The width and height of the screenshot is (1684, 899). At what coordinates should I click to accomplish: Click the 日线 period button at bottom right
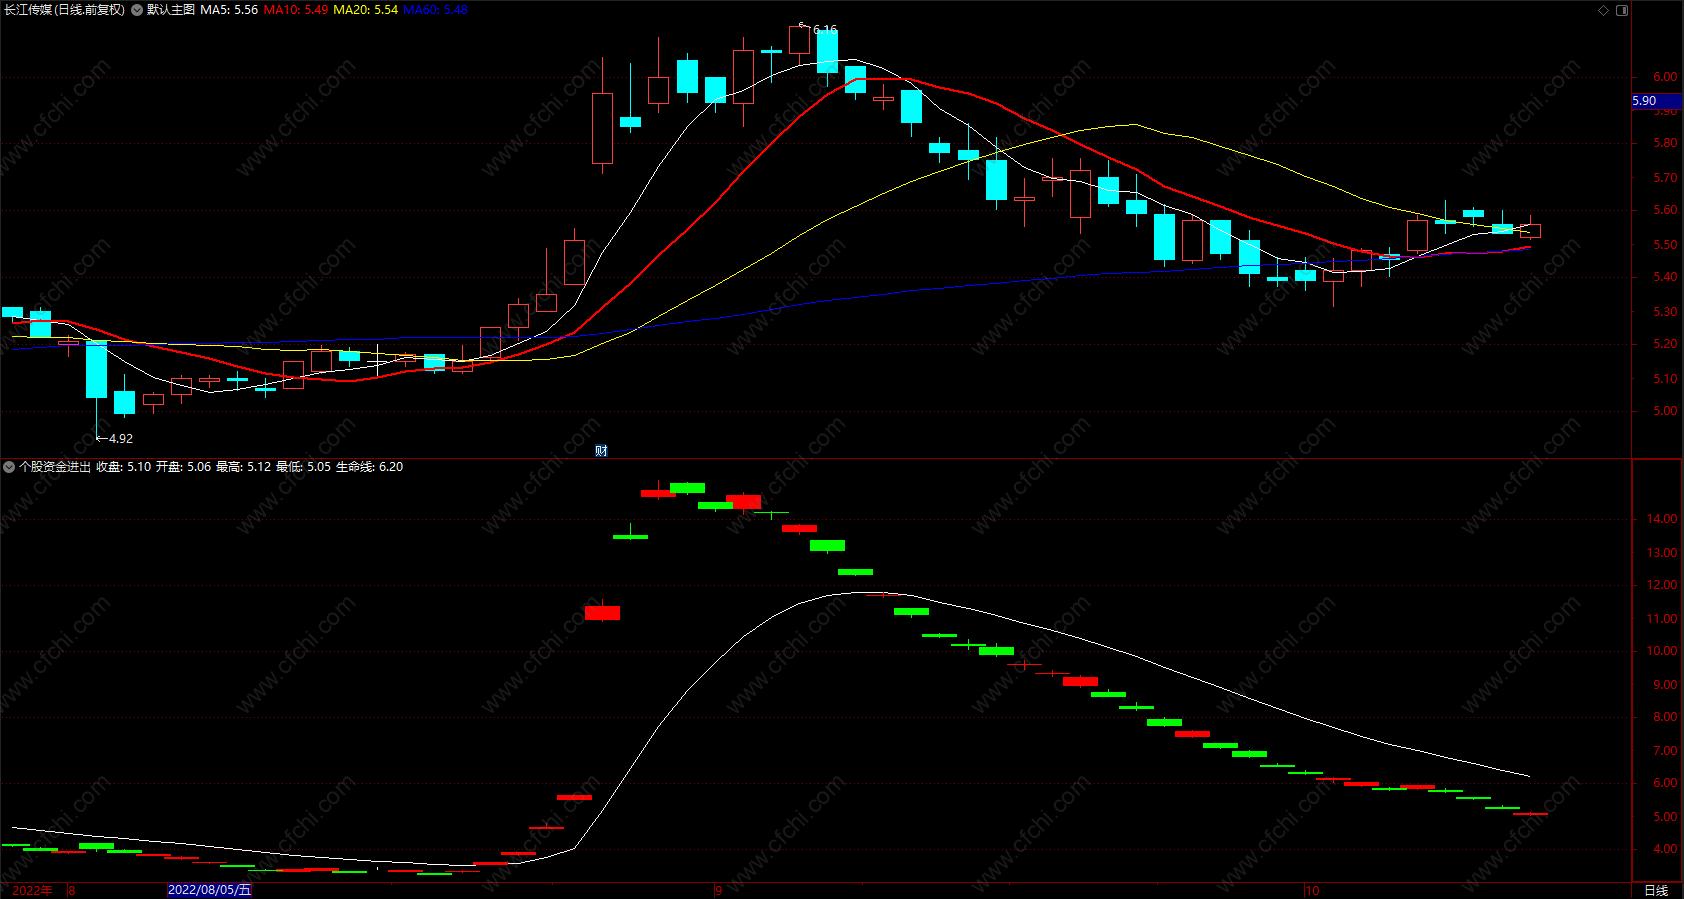pos(1656,890)
